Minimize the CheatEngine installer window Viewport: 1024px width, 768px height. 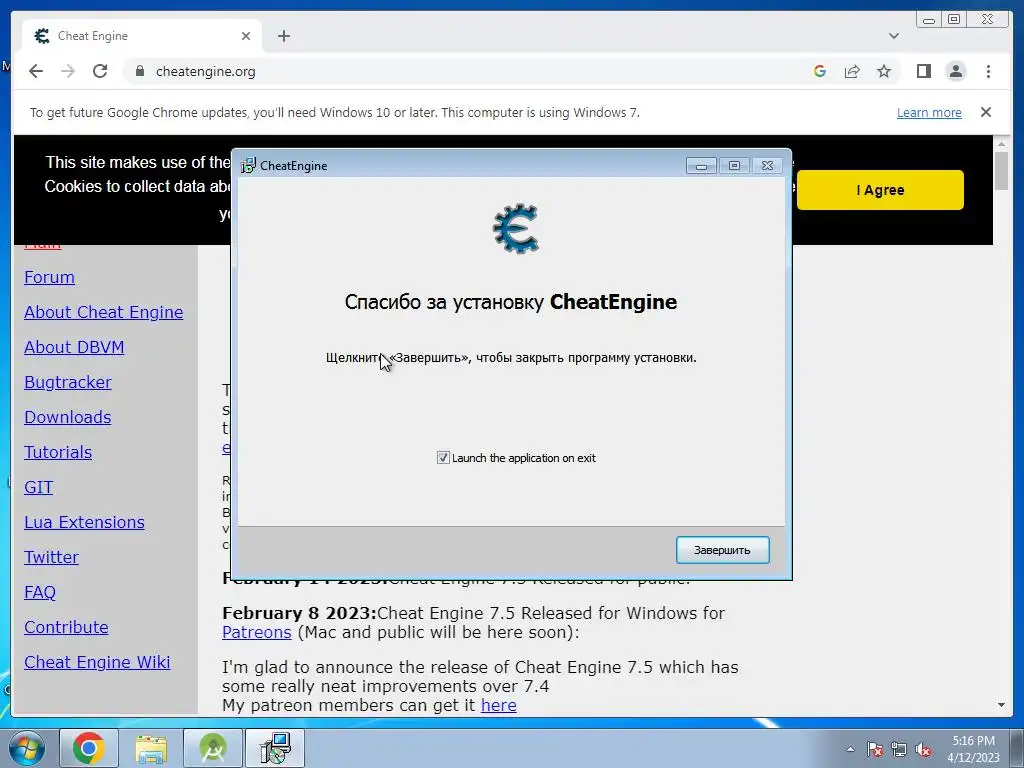tap(701, 166)
